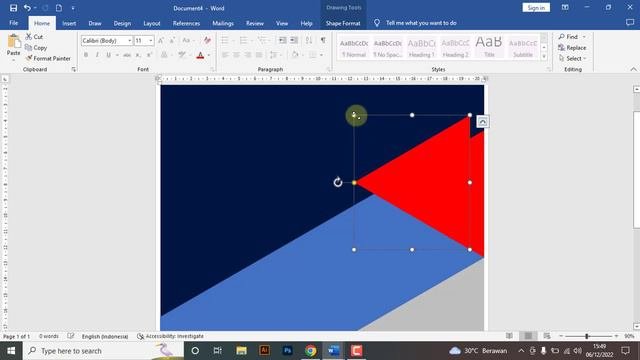The width and height of the screenshot is (640, 360).
Task: Switch to the Design tab
Action: click(x=122, y=23)
